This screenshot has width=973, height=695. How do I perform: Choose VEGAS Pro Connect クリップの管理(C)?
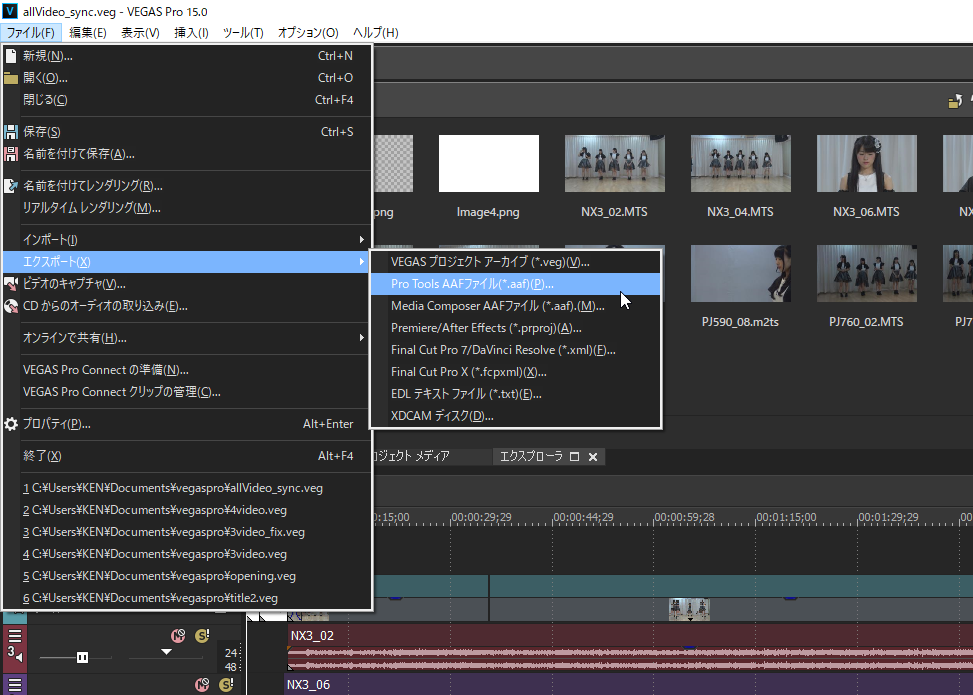click(187, 392)
